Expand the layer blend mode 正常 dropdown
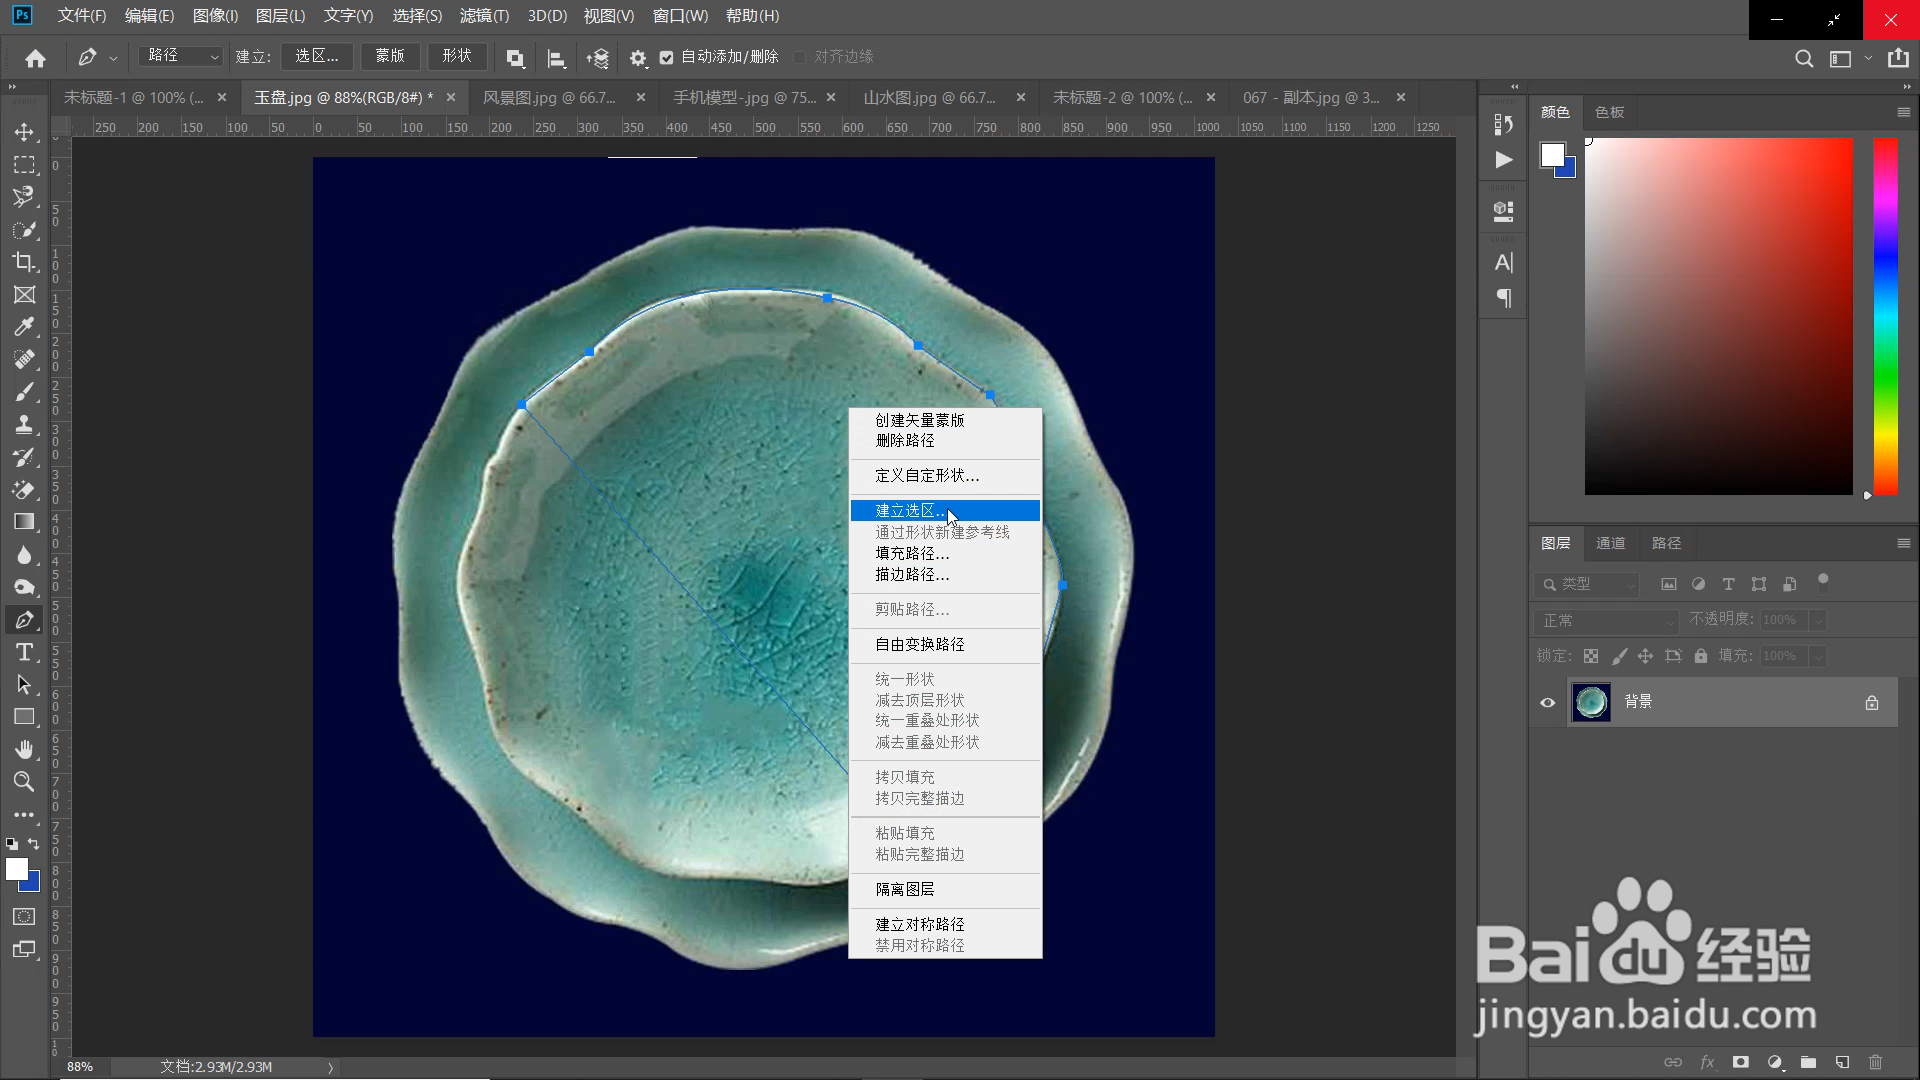The image size is (1920, 1080). click(1605, 620)
